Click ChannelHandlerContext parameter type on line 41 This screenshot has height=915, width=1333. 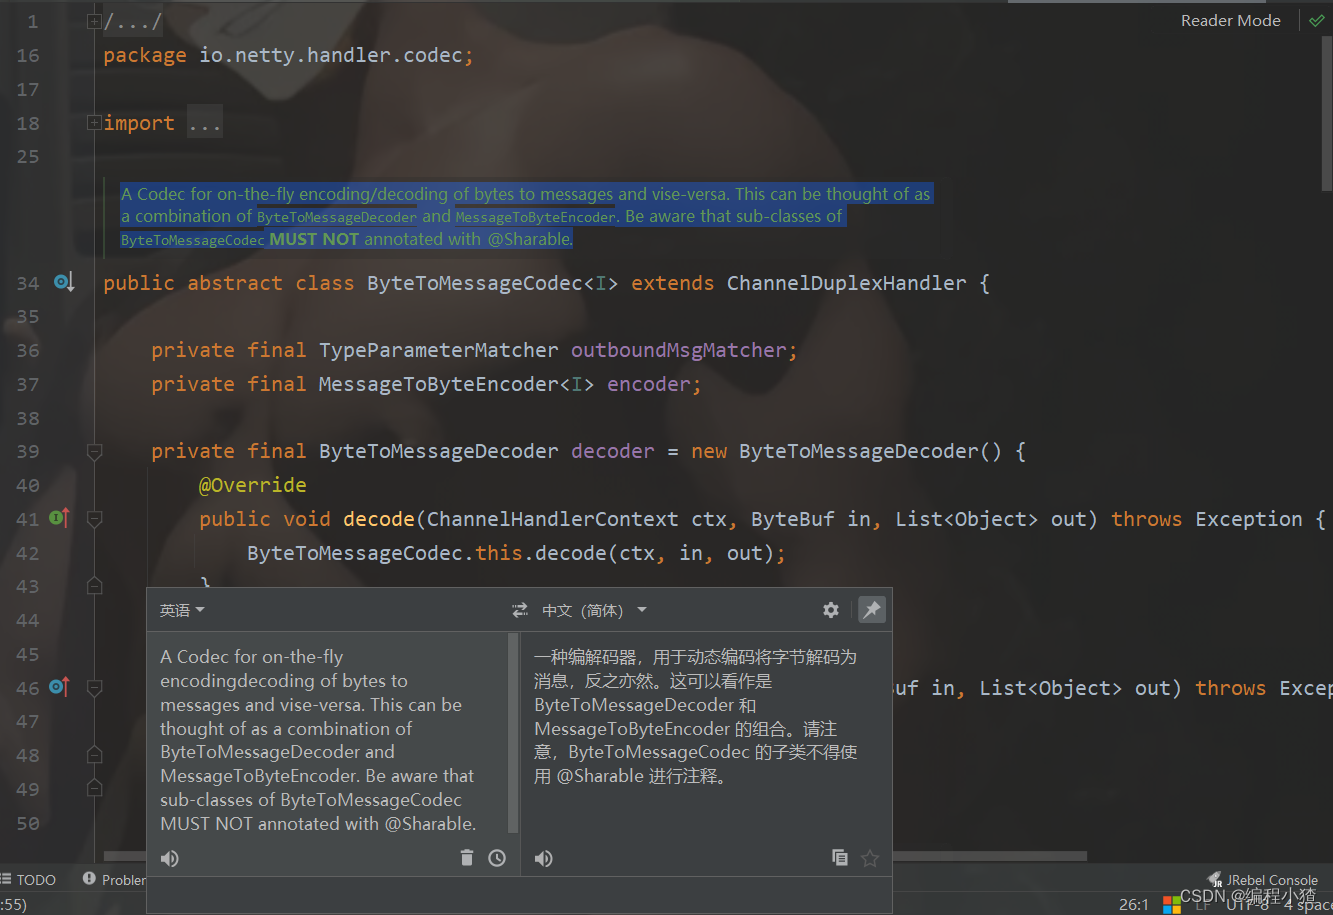coord(553,519)
